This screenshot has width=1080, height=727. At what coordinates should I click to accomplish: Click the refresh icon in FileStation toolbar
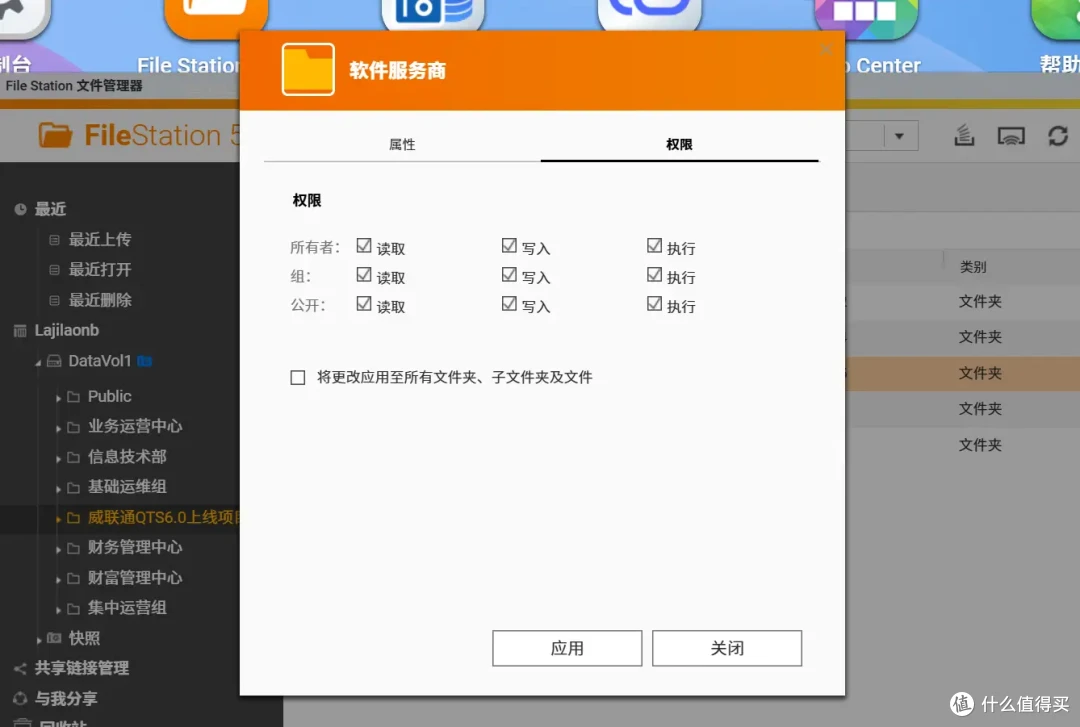coord(1058,136)
